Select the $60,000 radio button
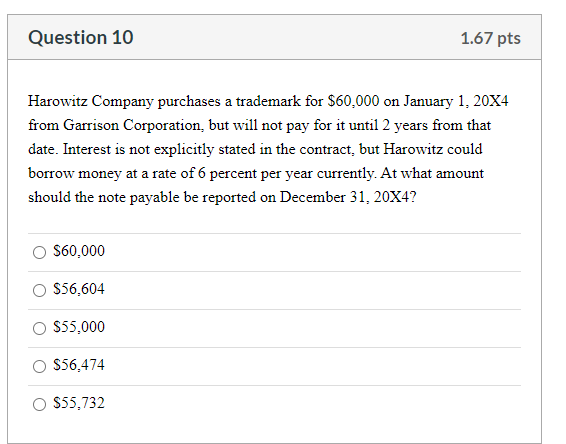The height and width of the screenshot is (444, 566). pyautogui.click(x=39, y=252)
